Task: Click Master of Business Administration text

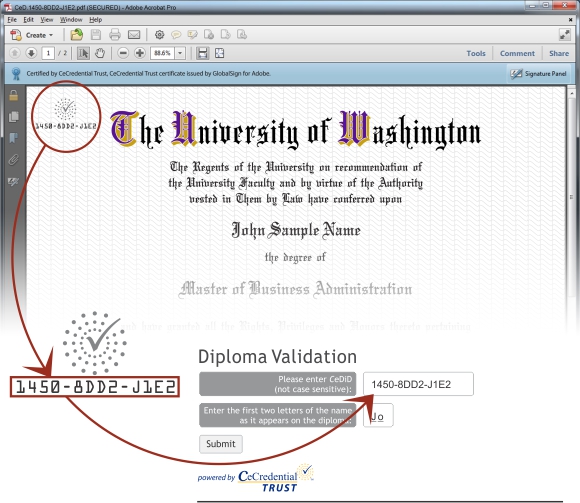Action: [x=295, y=290]
